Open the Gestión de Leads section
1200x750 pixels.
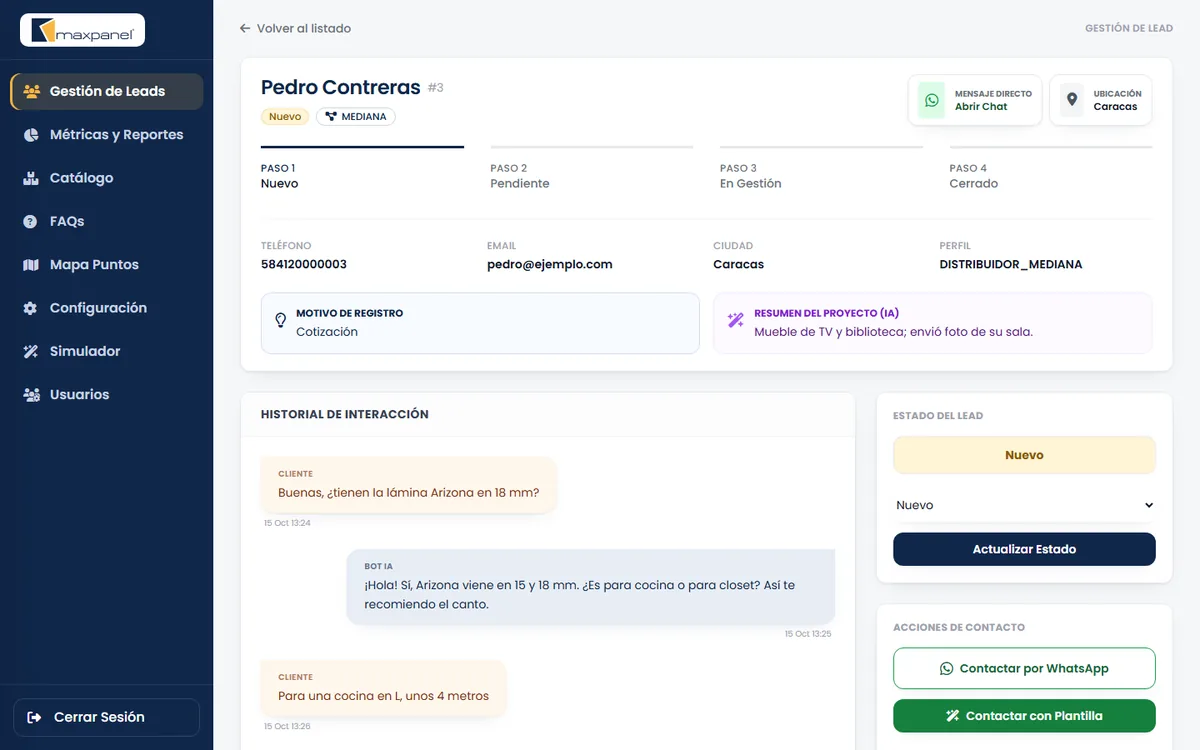coord(107,91)
